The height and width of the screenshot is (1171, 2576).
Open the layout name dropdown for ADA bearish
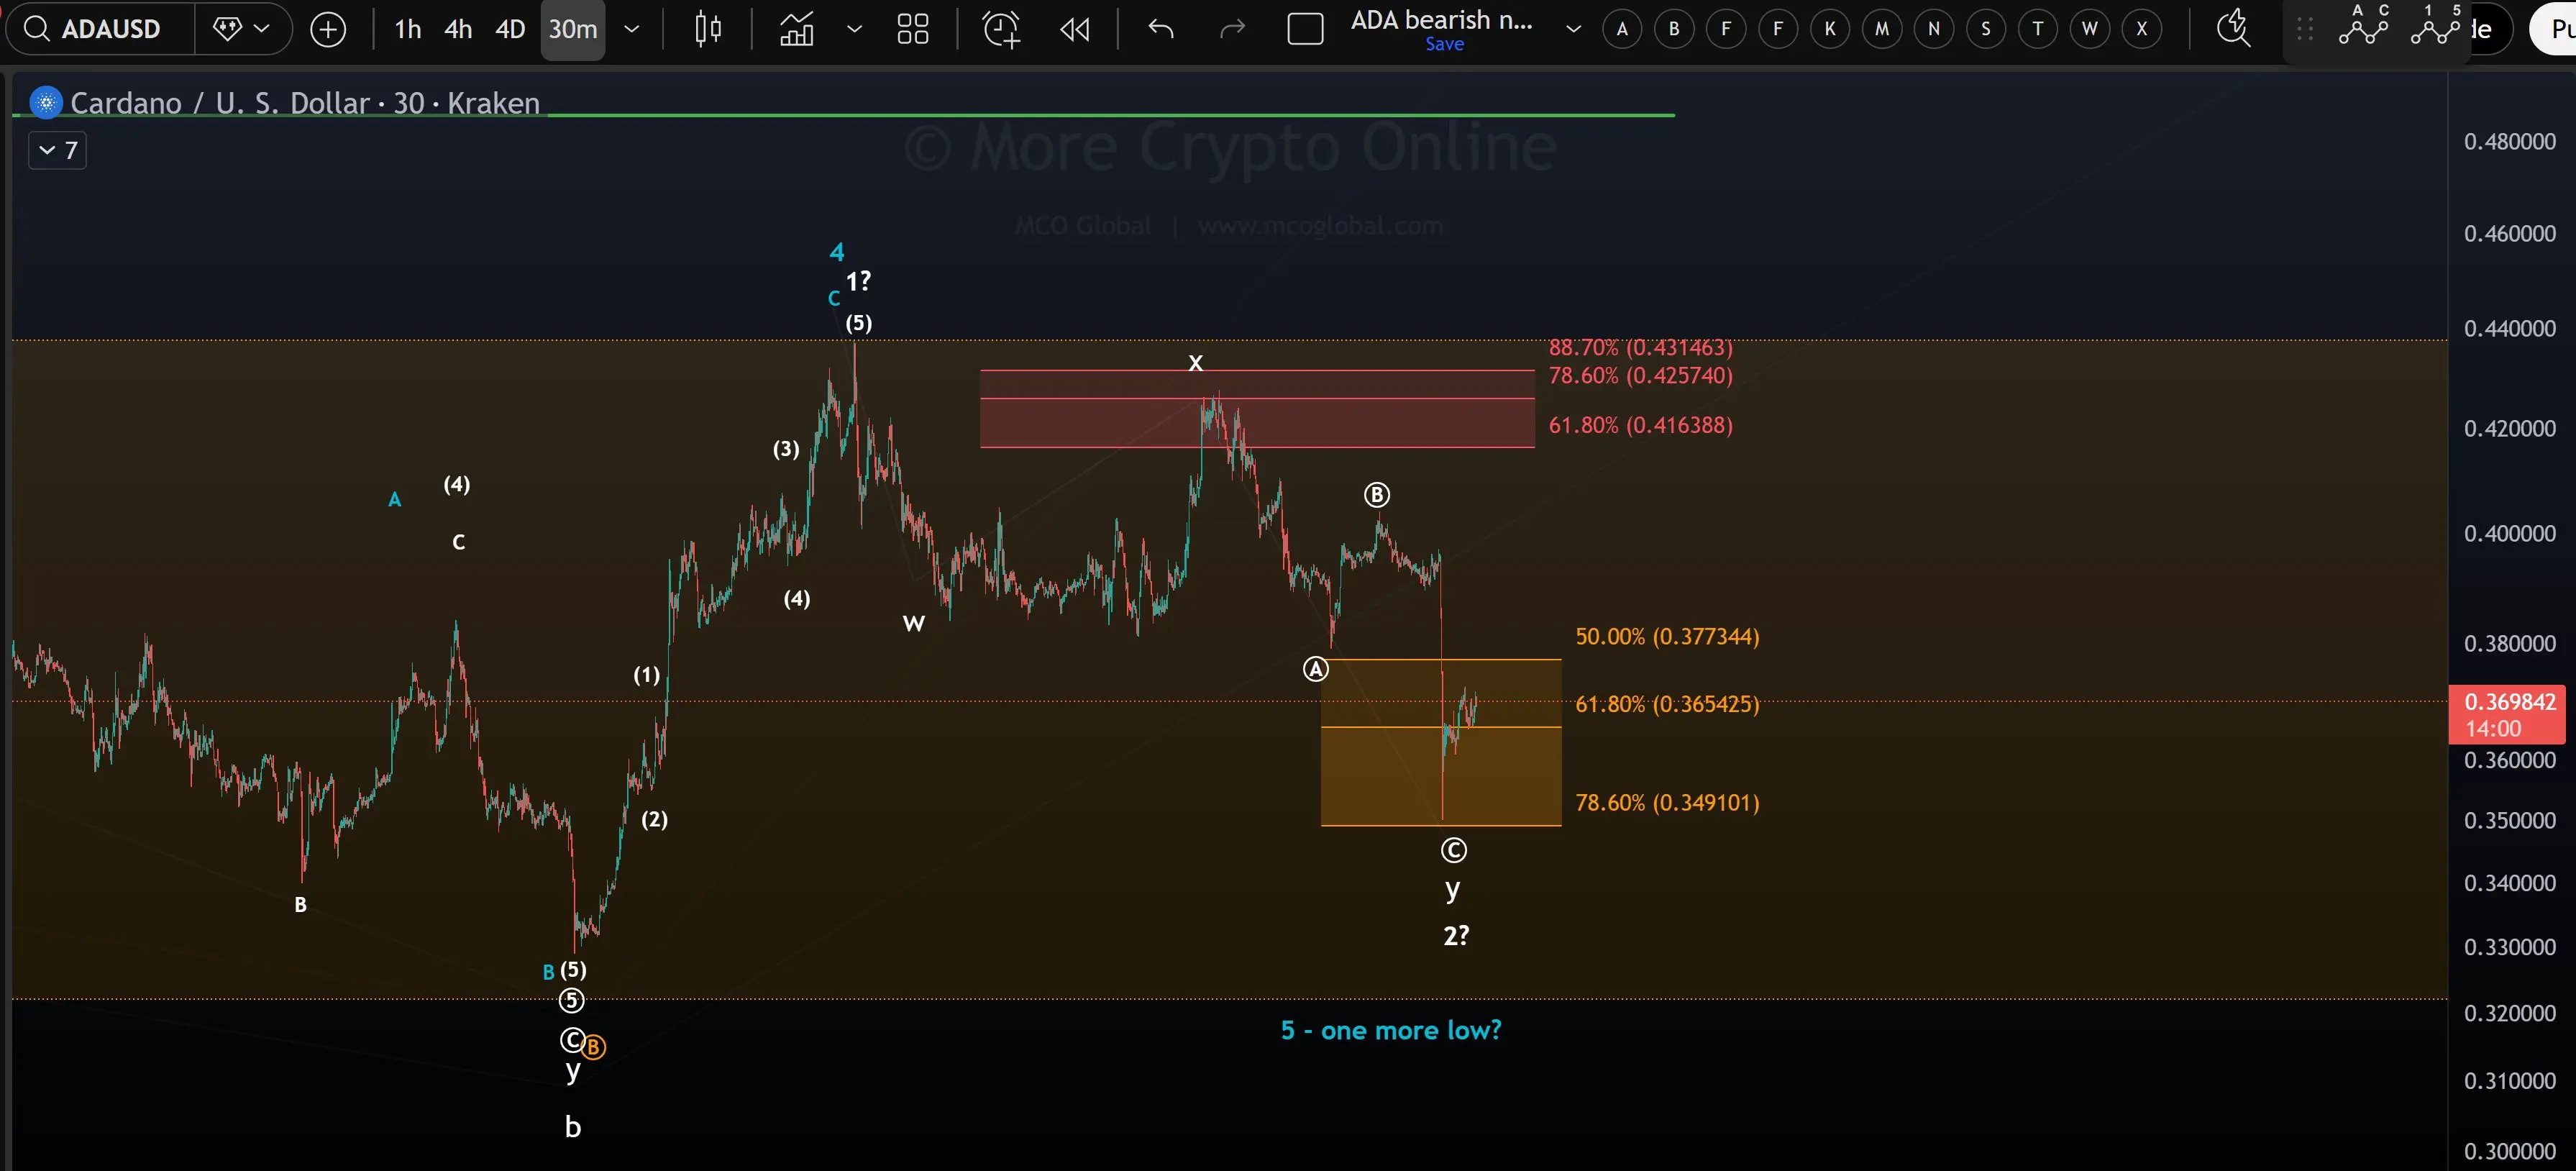click(1571, 28)
